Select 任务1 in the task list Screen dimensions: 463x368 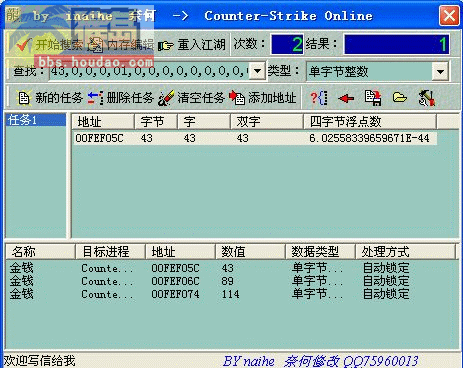(x=36, y=120)
